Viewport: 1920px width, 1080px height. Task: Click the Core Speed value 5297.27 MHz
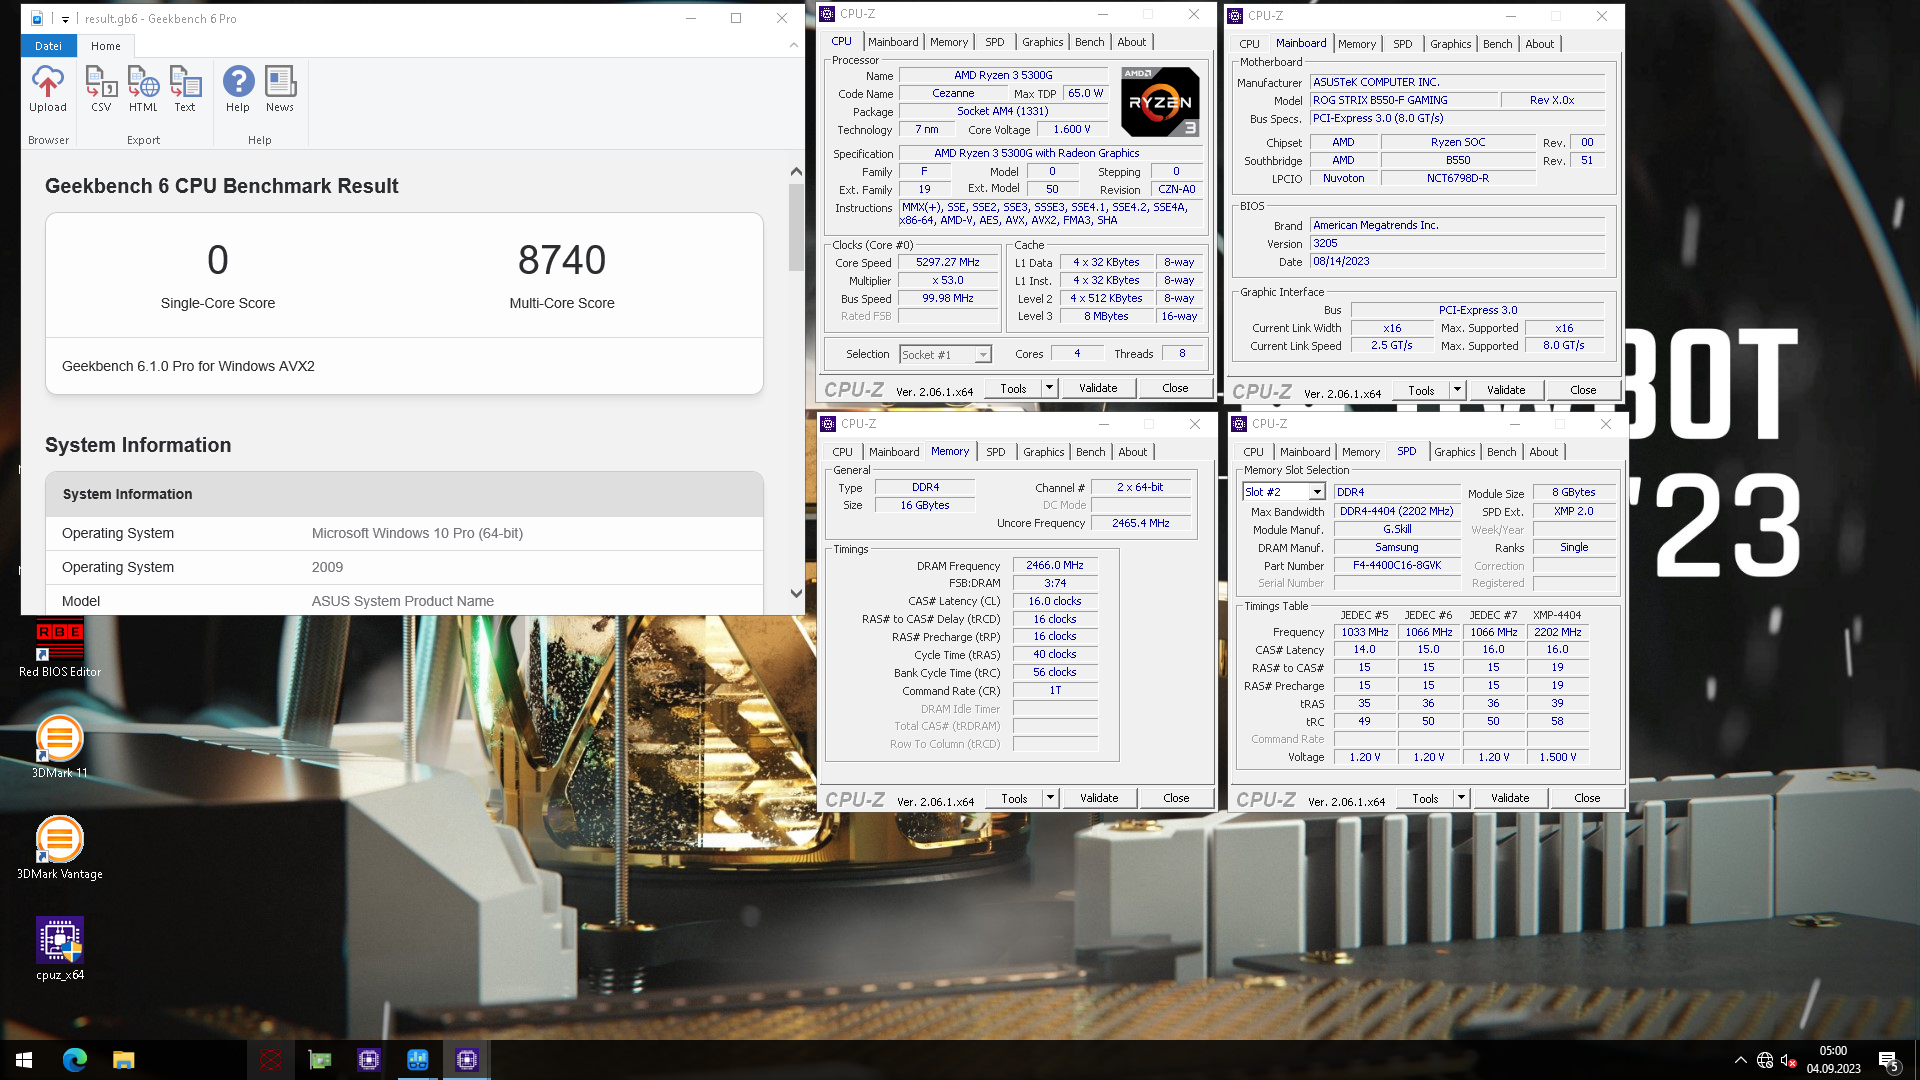[x=947, y=262]
